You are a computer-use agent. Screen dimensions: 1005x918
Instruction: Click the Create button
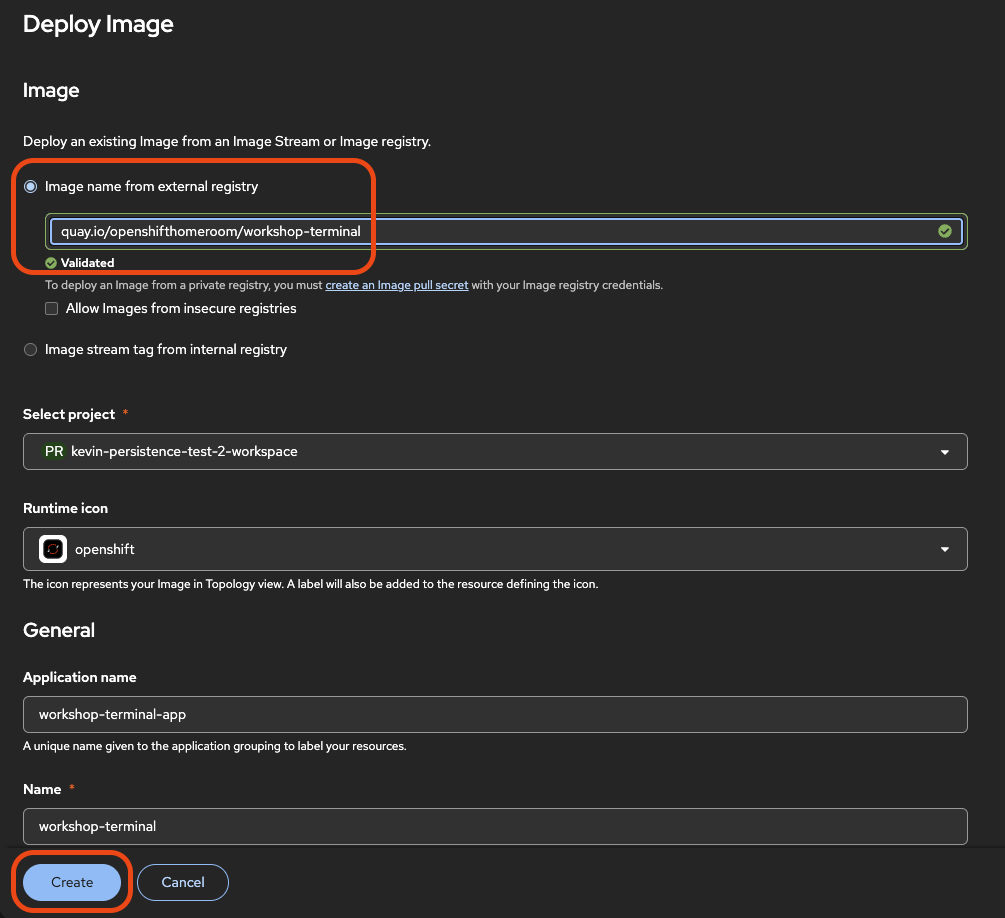(72, 883)
